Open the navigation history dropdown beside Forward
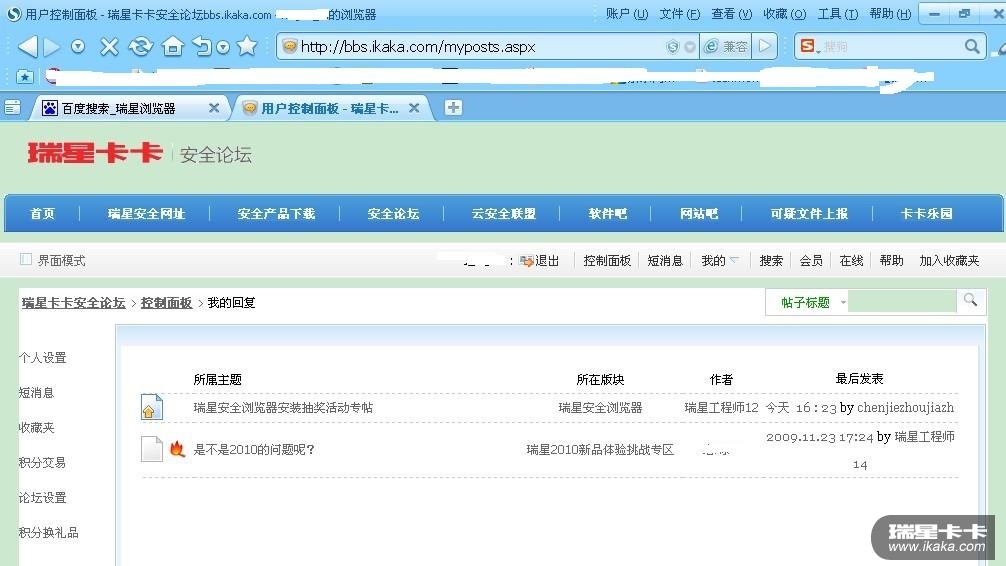This screenshot has width=1006, height=566. tap(78, 46)
